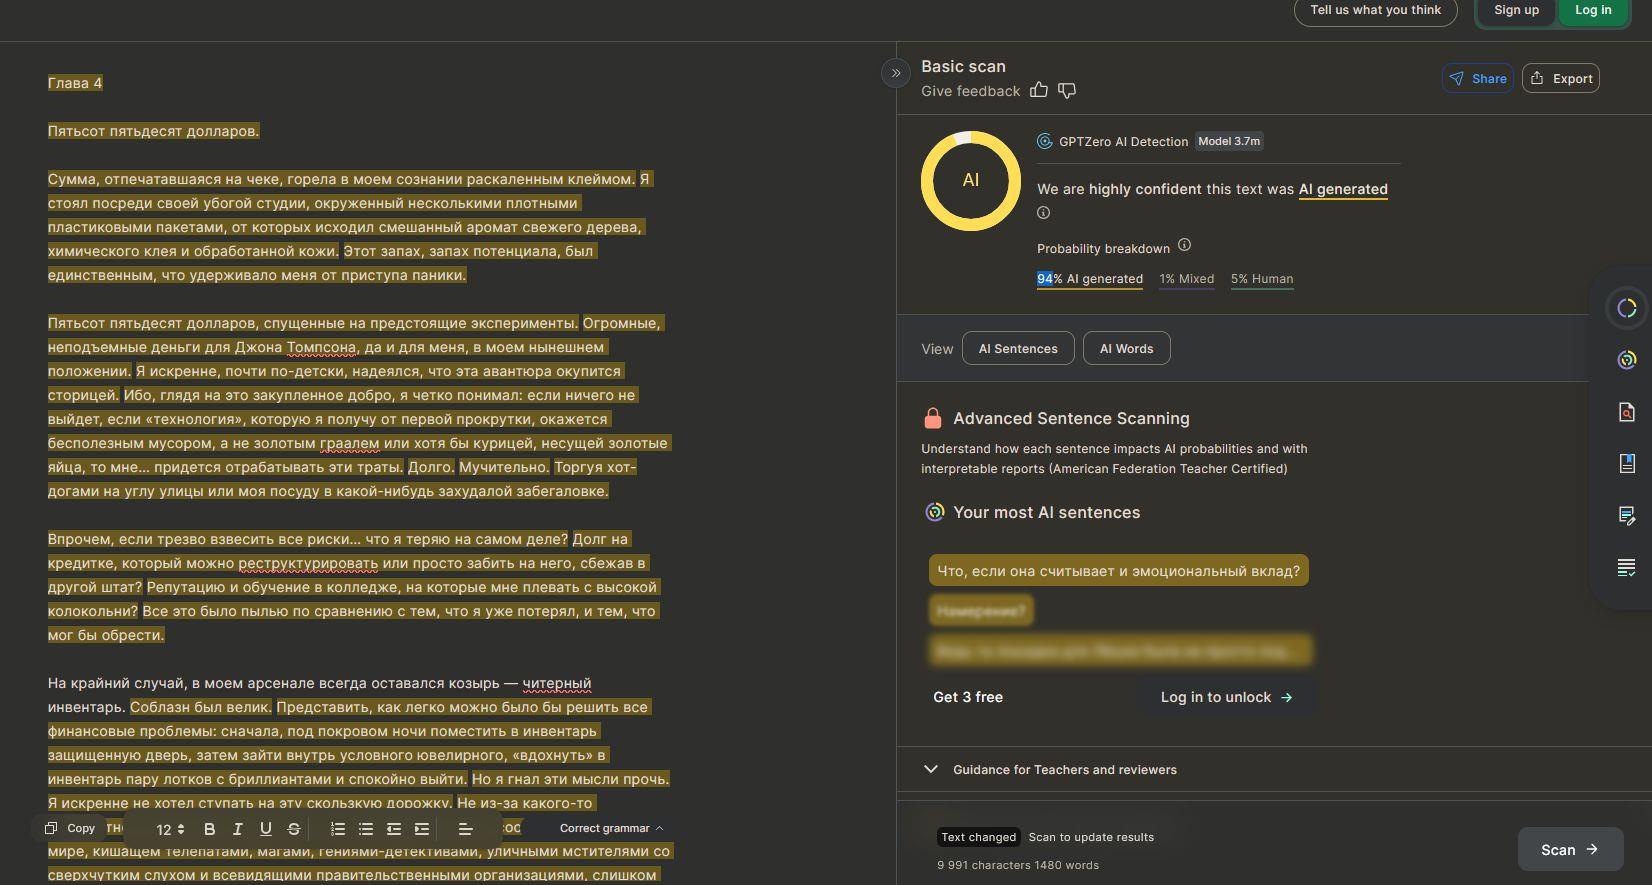Screen dimensions: 1652x885
Task: Collapse the results panel with double-chevron
Action: tap(895, 73)
